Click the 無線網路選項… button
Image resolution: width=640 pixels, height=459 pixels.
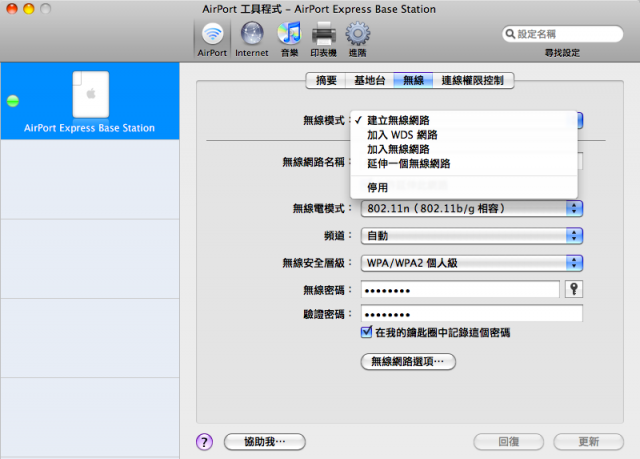coord(408,361)
